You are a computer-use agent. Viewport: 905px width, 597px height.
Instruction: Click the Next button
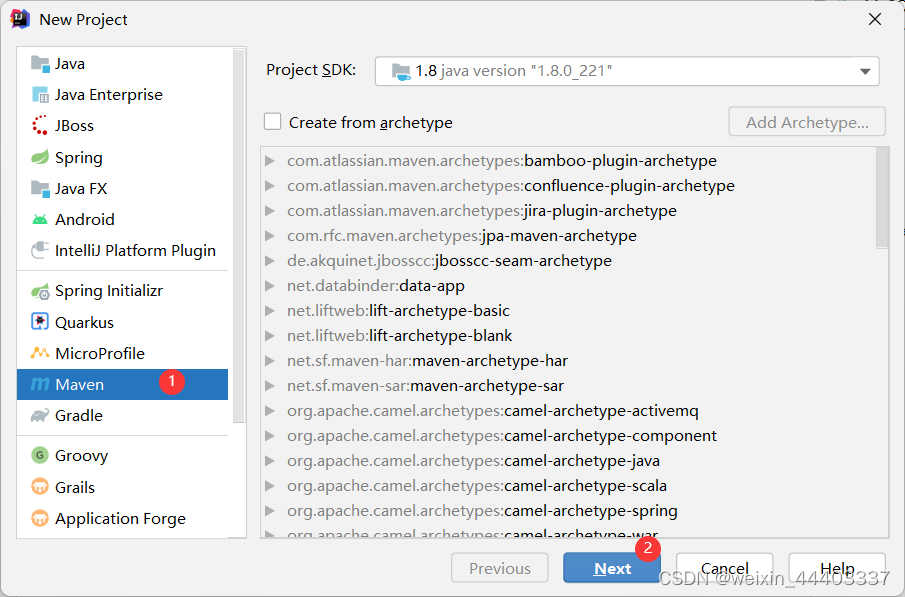pyautogui.click(x=612, y=569)
